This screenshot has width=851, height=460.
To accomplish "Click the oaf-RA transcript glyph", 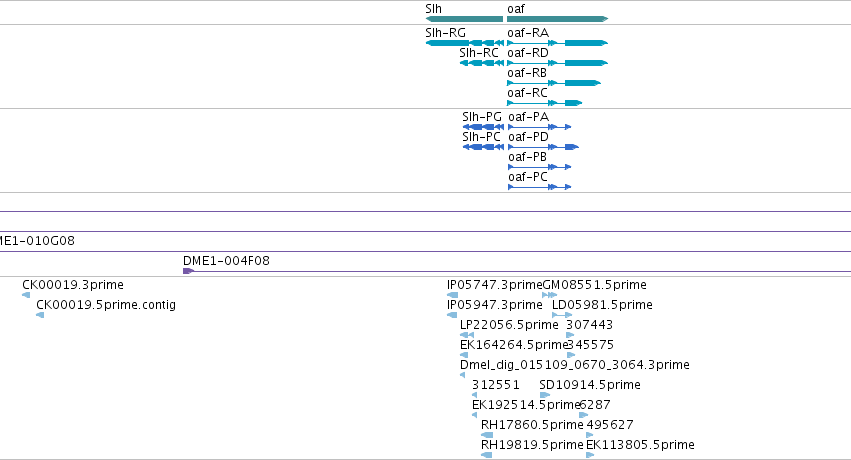I will (x=557, y=43).
